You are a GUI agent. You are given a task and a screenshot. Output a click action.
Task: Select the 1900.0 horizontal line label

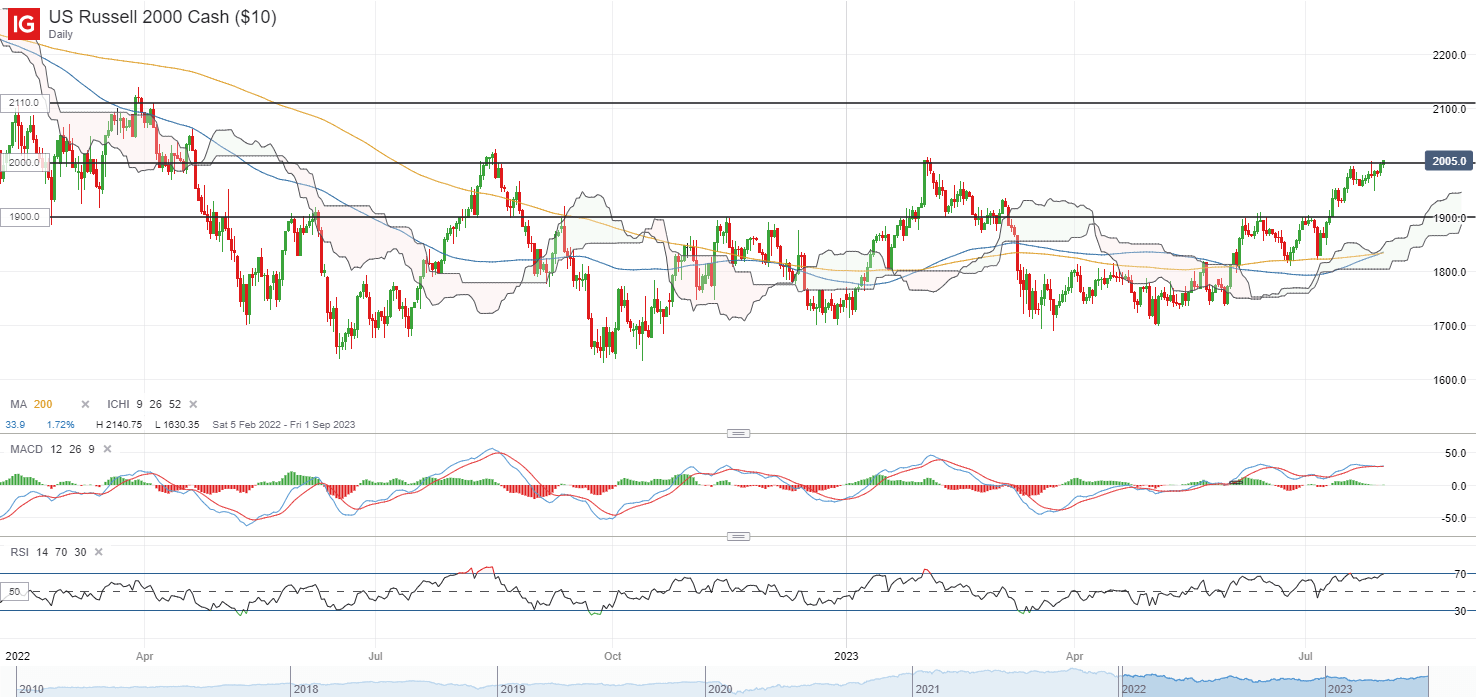24,217
